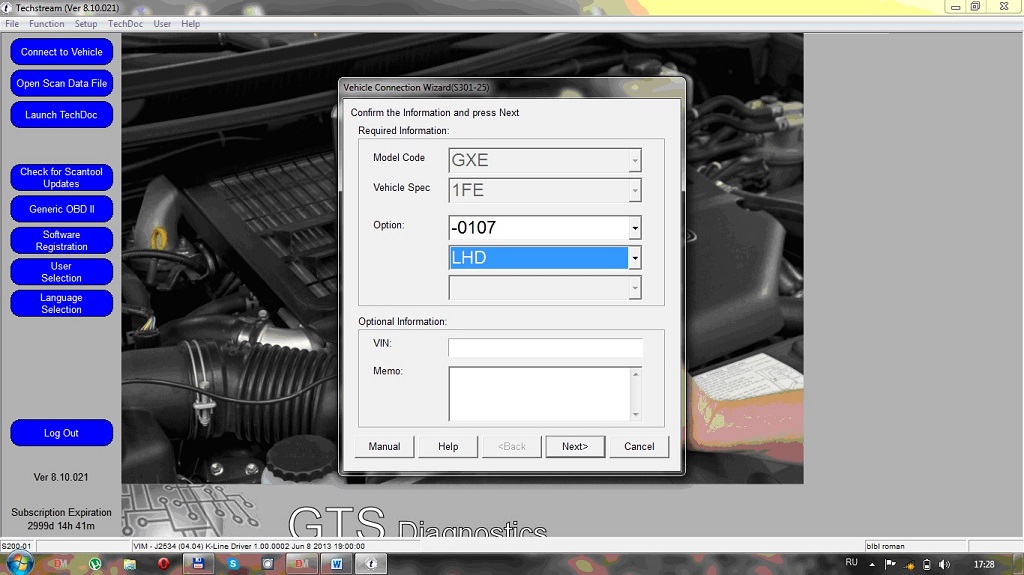This screenshot has width=1024, height=575.
Task: Open the Setup menu
Action: pos(86,24)
